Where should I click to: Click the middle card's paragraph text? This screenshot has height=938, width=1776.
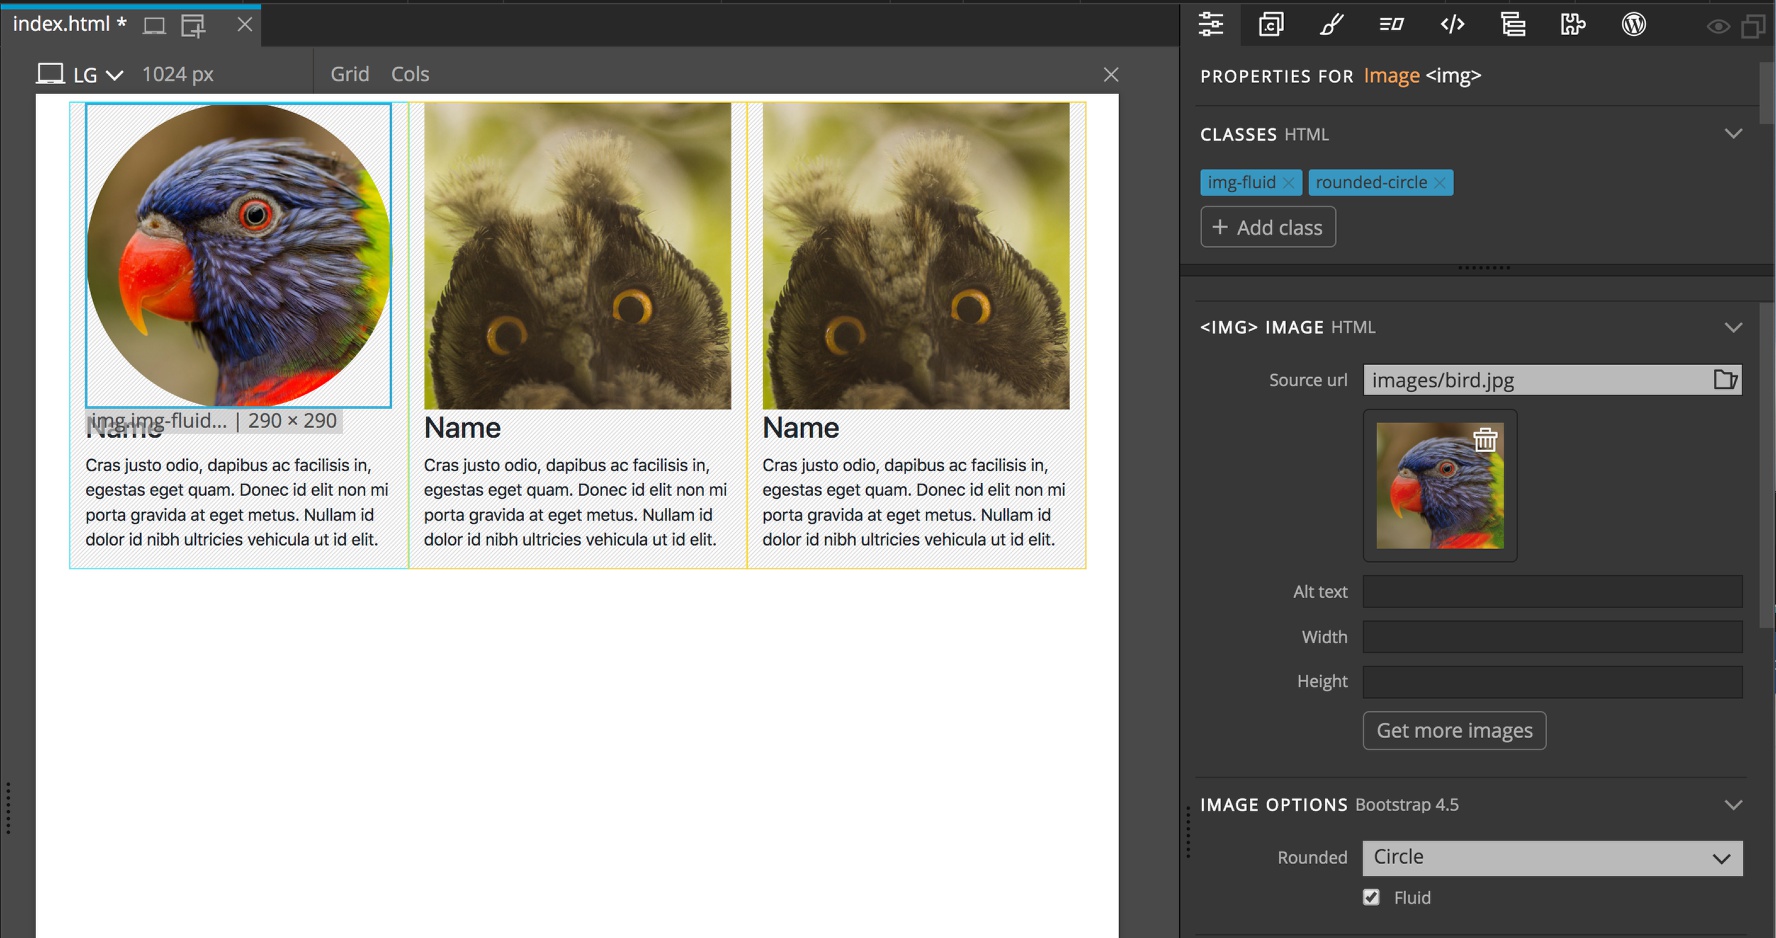pyautogui.click(x=576, y=503)
